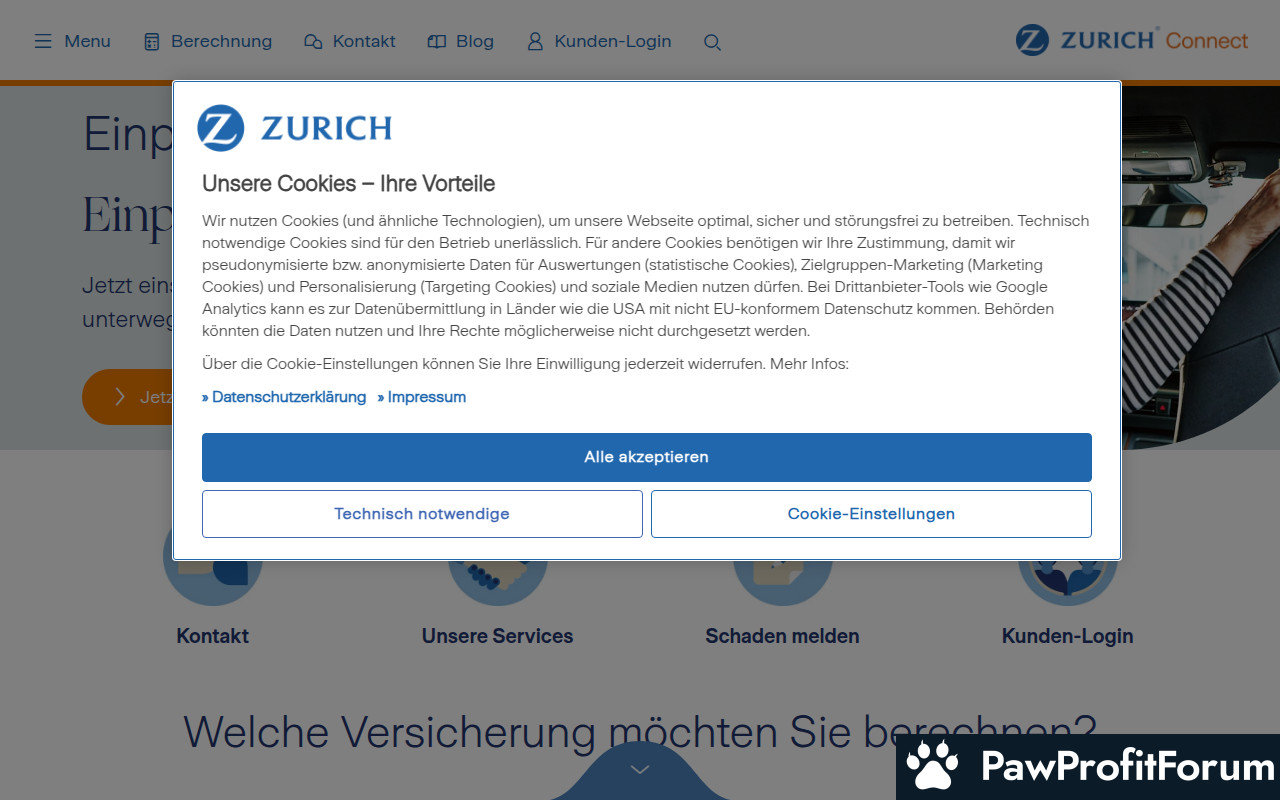Image resolution: width=1280 pixels, height=800 pixels.
Task: Click the Unsere Cookies – Ihre Vorteile heading
Action: [348, 184]
